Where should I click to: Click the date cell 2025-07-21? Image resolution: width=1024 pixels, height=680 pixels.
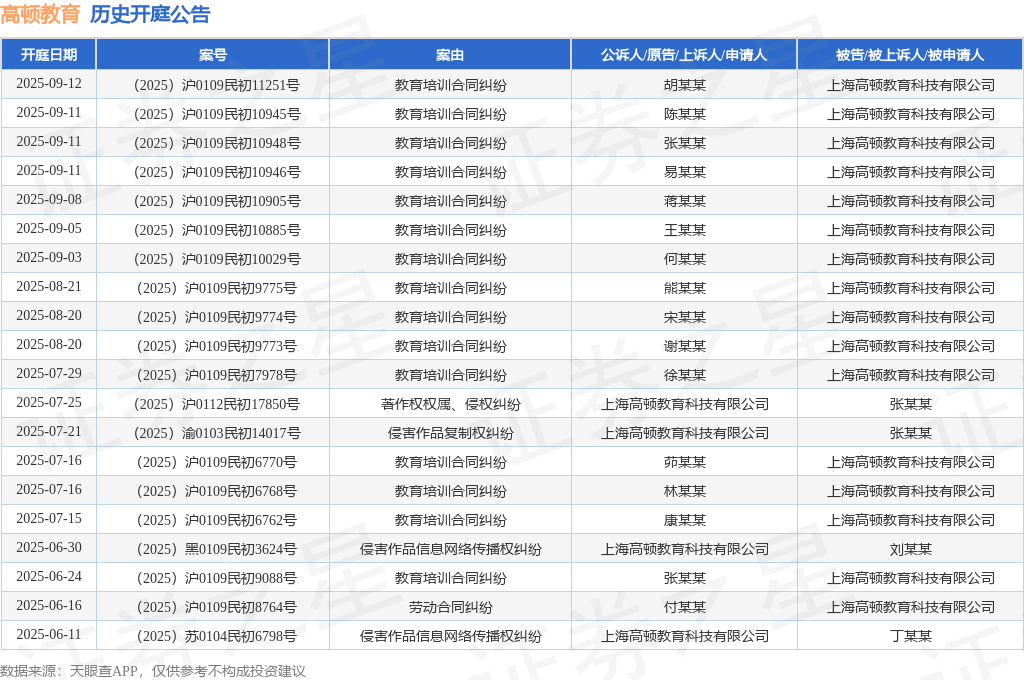[49, 432]
